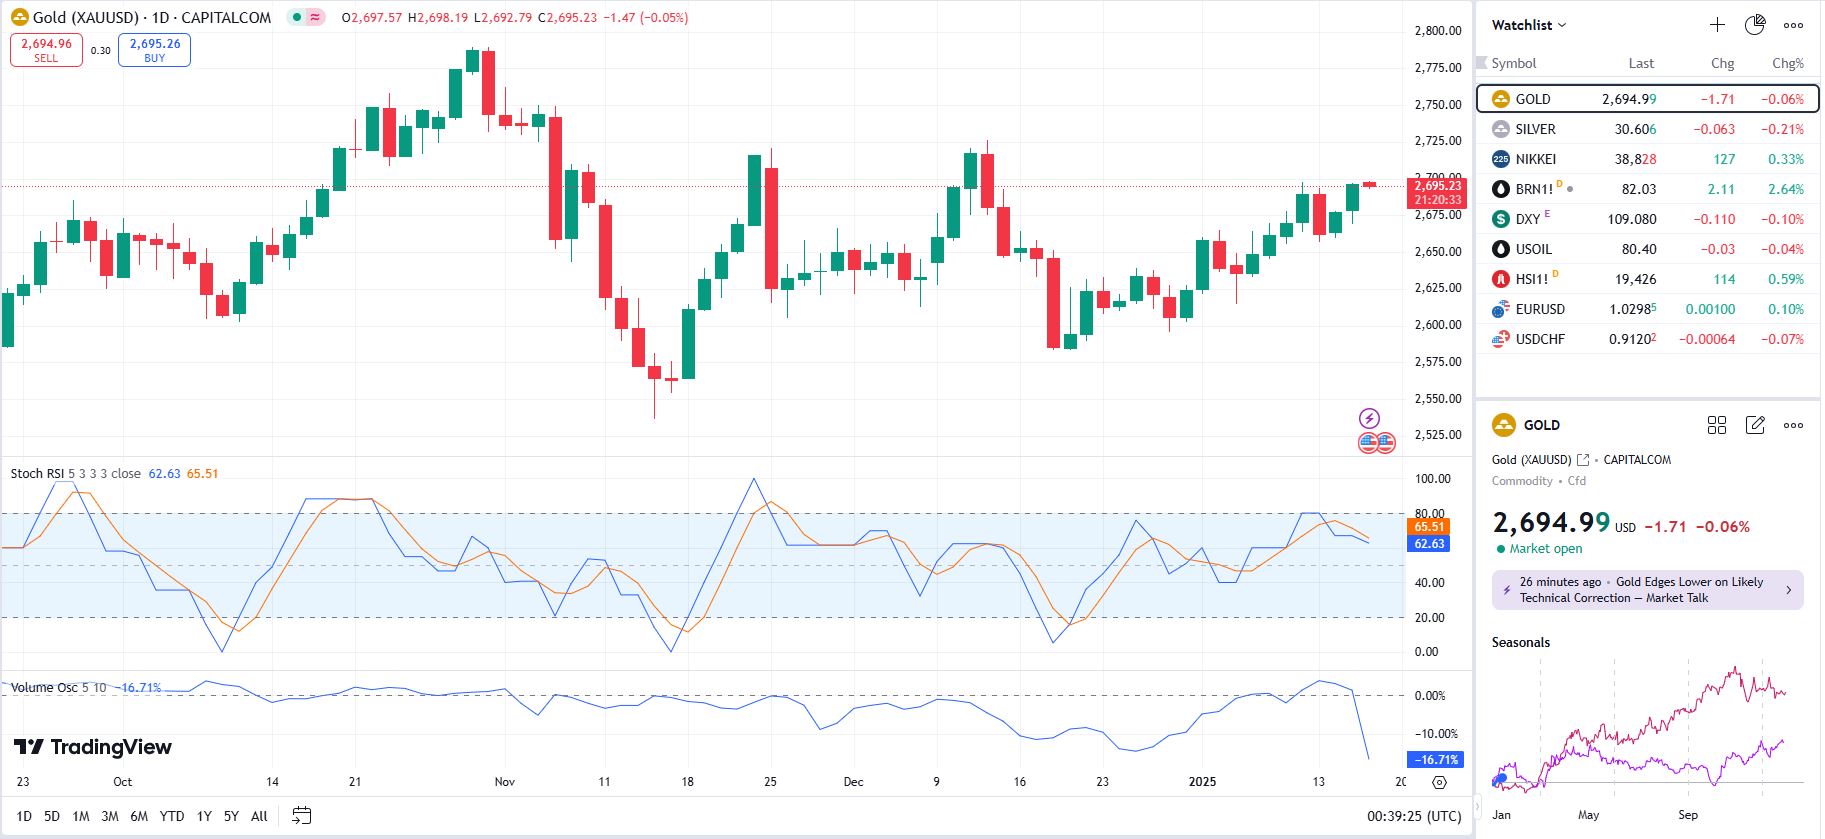Click the add symbol plus icon in Watchlist
Image resolution: width=1825 pixels, height=839 pixels.
[x=1717, y=25]
